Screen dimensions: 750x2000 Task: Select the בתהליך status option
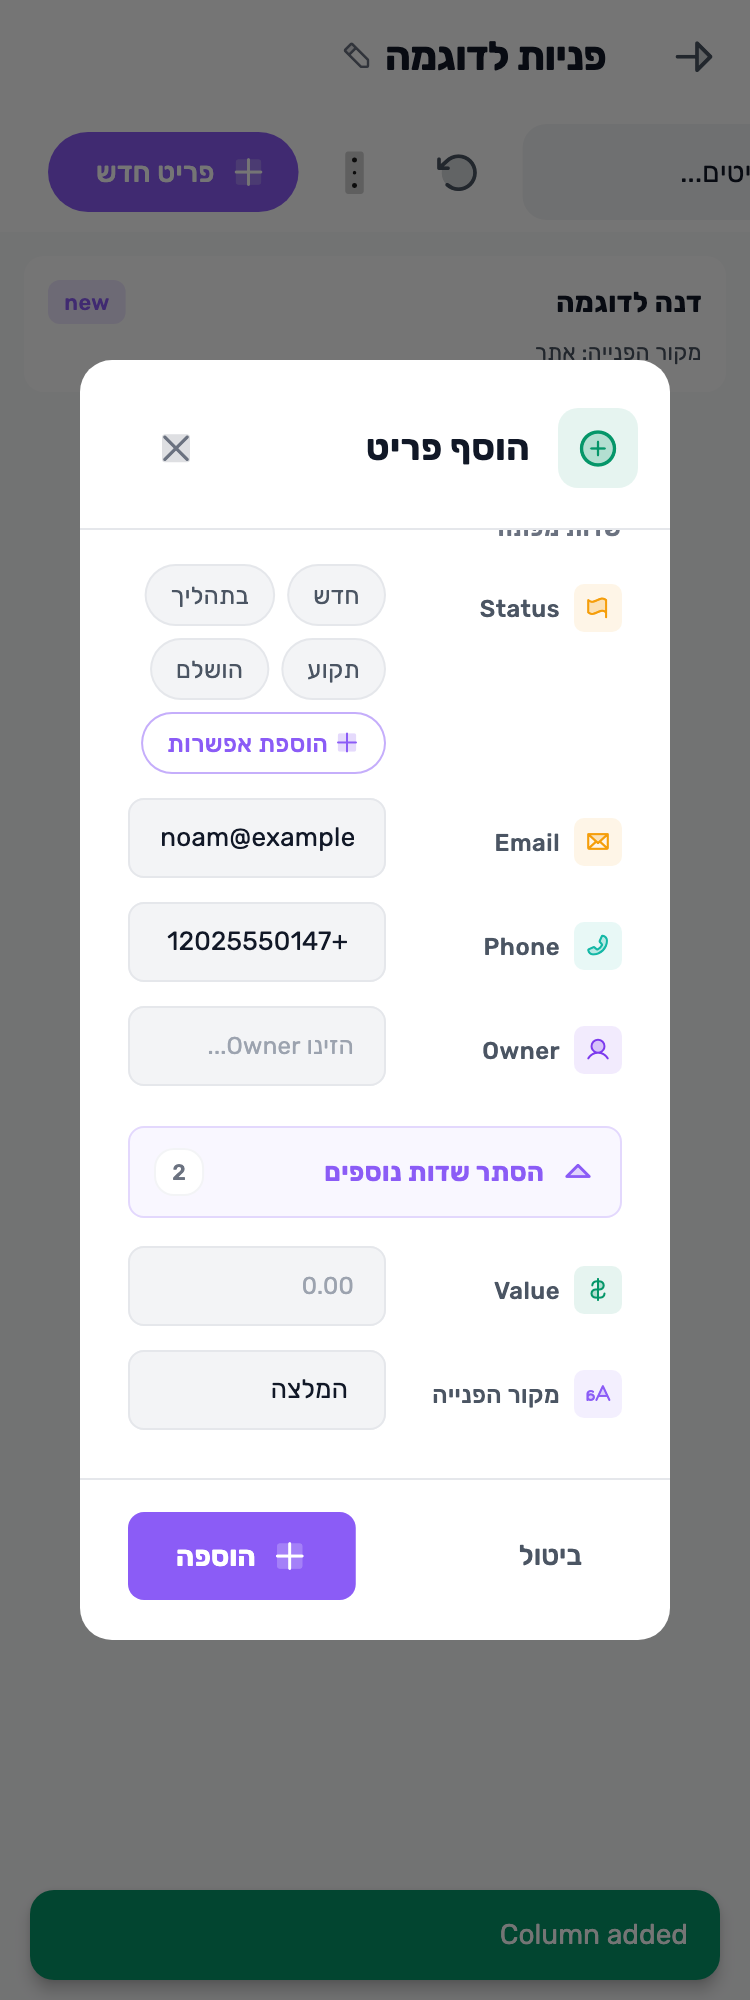click(x=210, y=595)
